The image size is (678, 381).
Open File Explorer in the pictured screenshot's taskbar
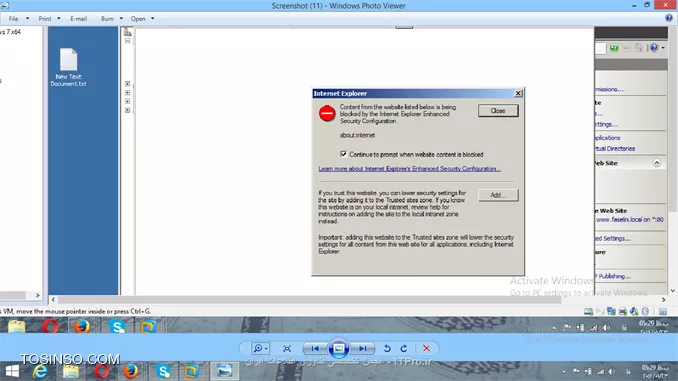[17, 326]
